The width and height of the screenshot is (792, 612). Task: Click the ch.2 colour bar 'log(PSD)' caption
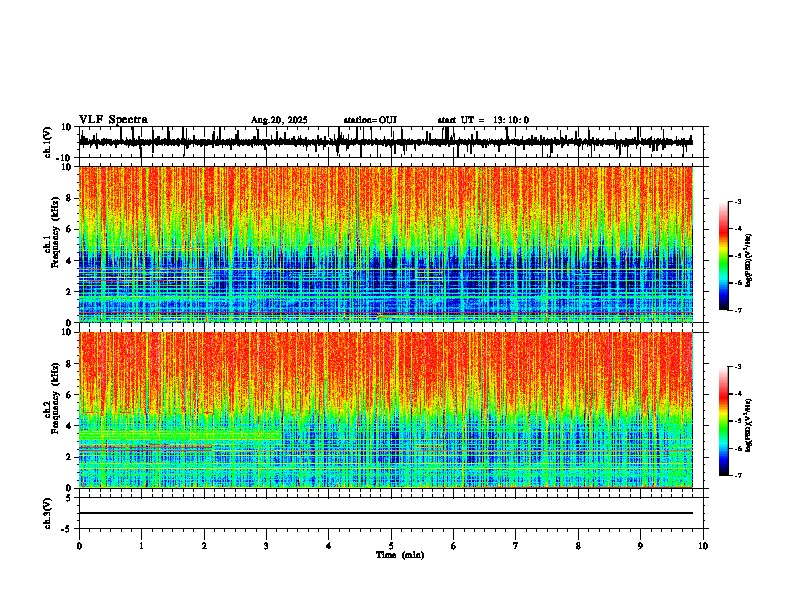point(748,426)
